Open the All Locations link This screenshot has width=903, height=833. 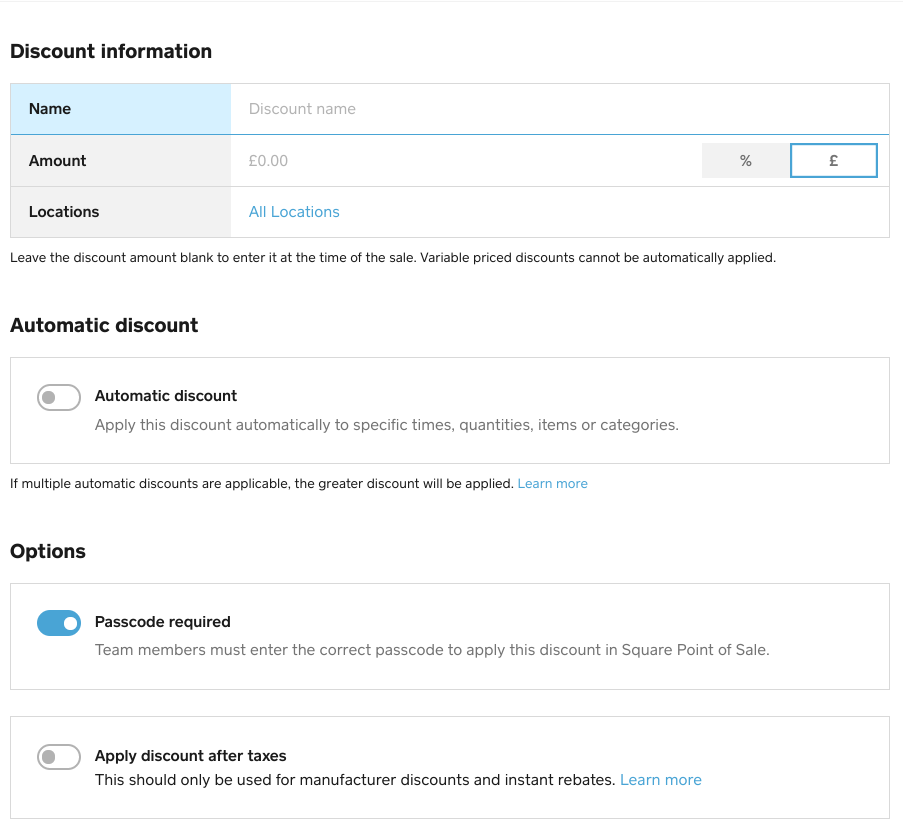click(x=294, y=212)
